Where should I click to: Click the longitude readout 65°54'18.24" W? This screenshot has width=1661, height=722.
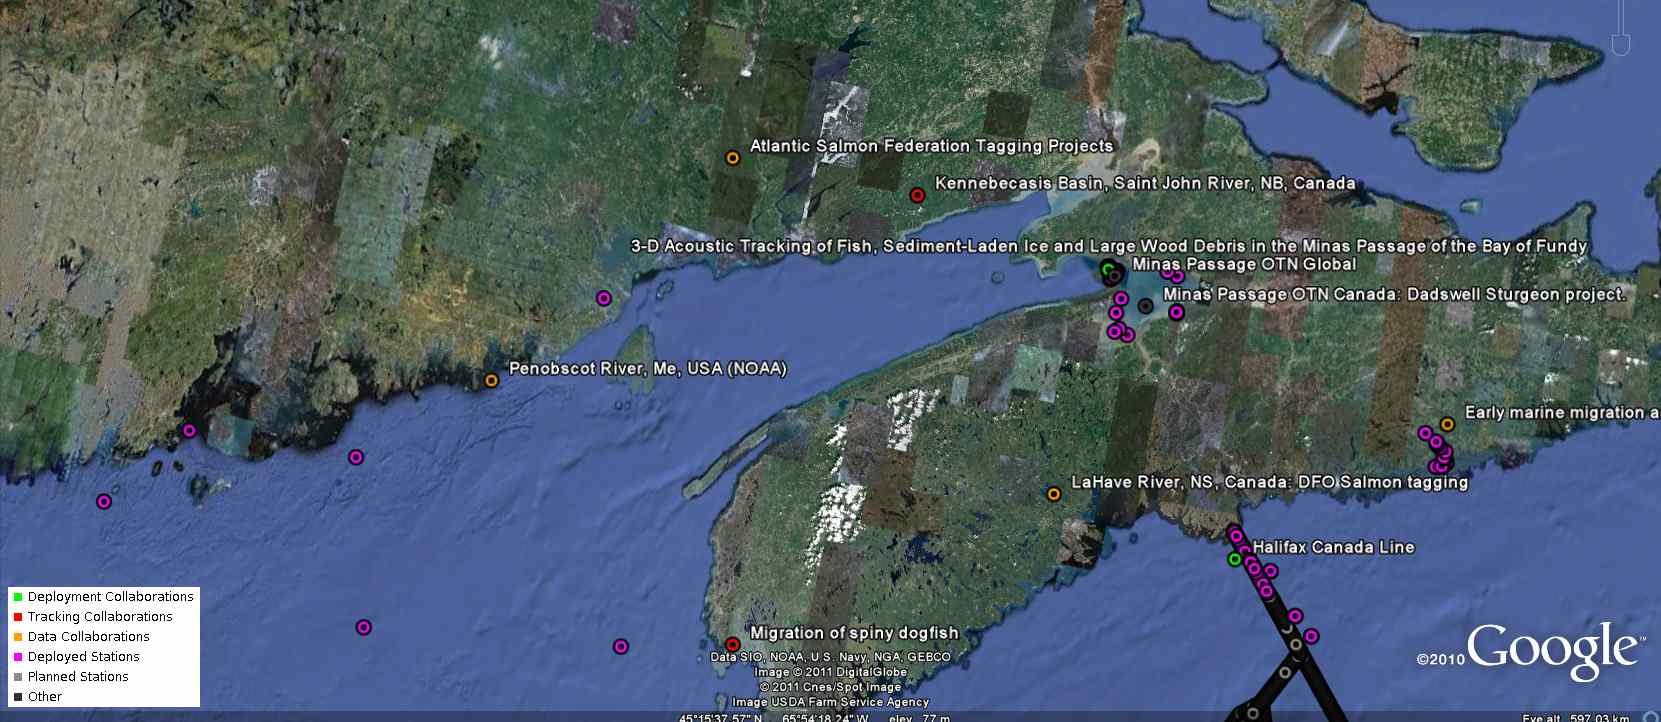click(825, 717)
